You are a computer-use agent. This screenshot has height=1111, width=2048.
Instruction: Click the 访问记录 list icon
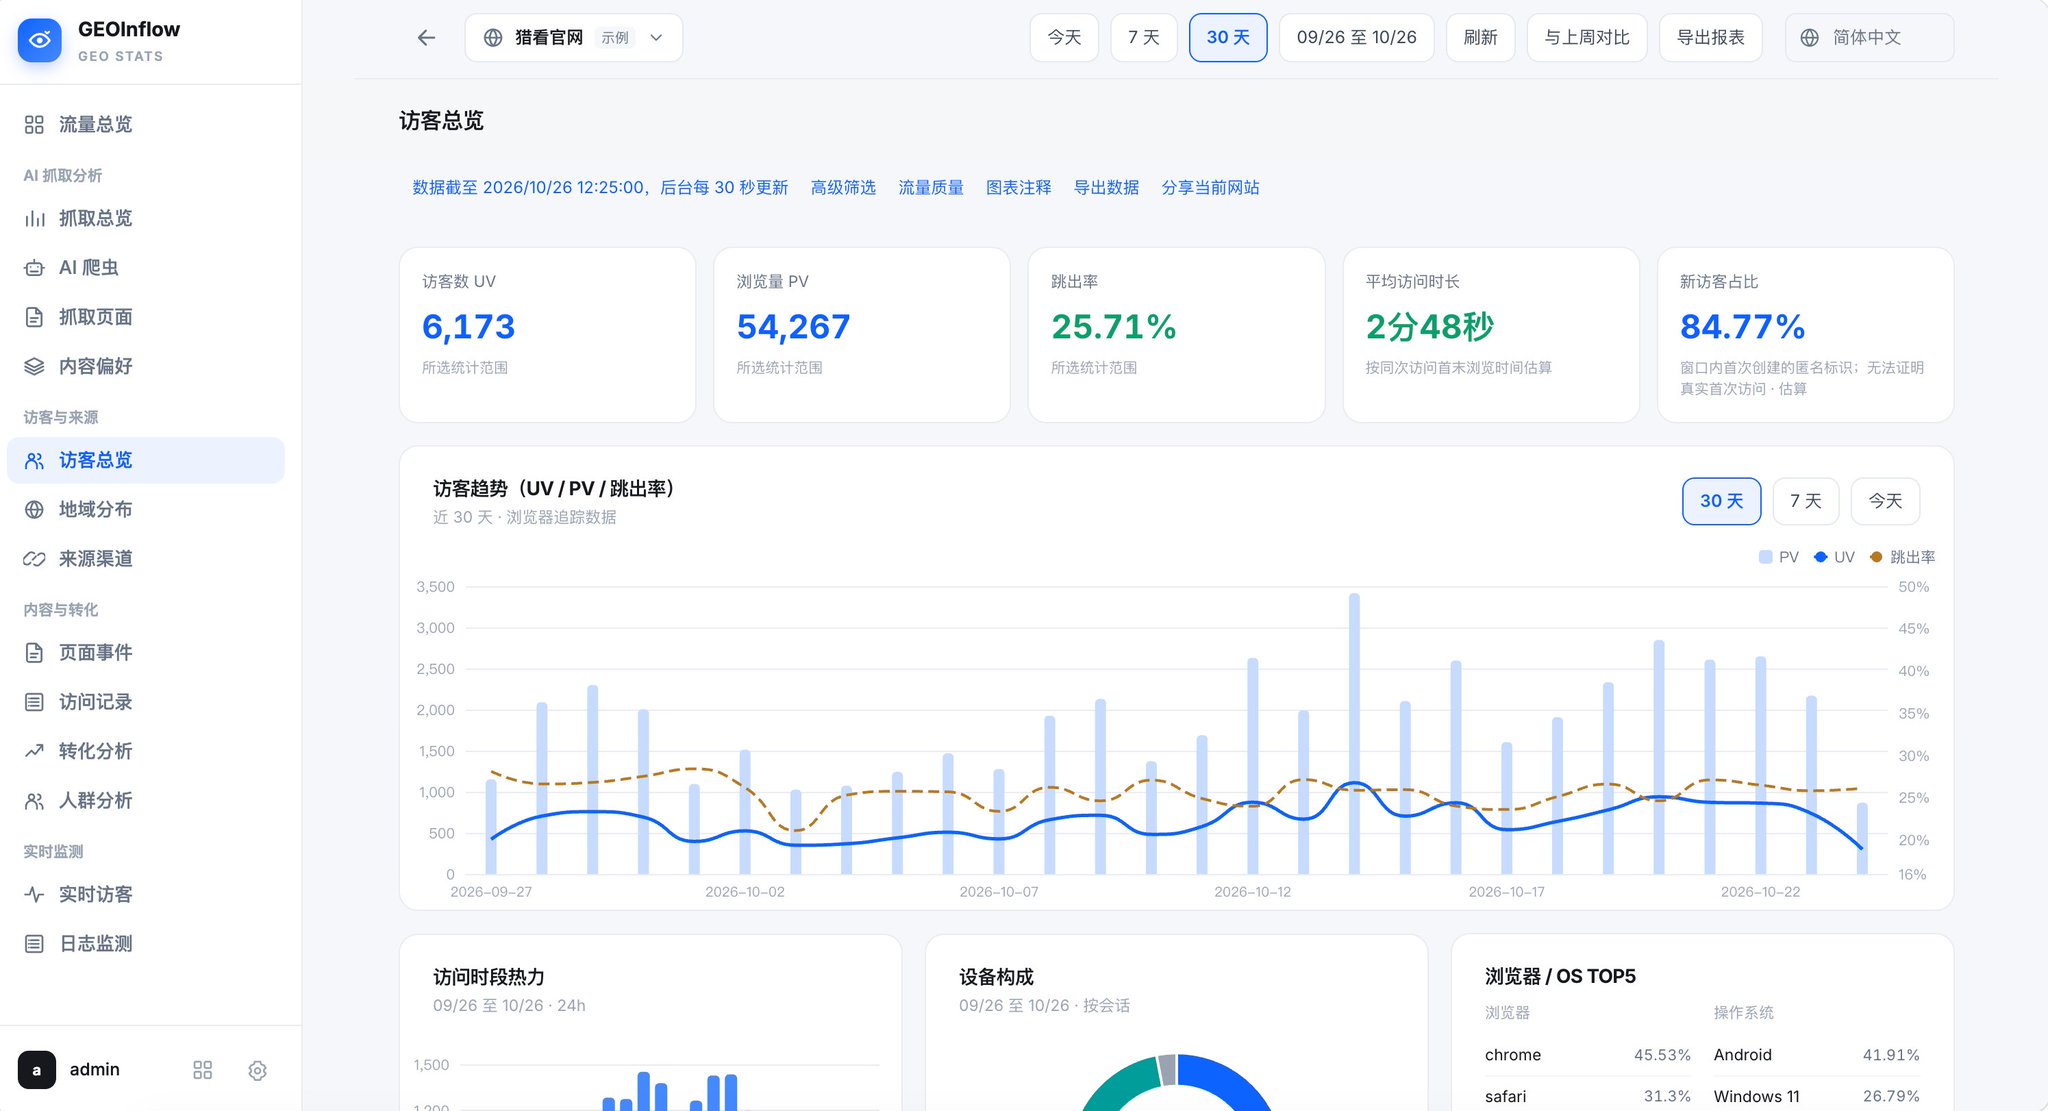[x=34, y=702]
